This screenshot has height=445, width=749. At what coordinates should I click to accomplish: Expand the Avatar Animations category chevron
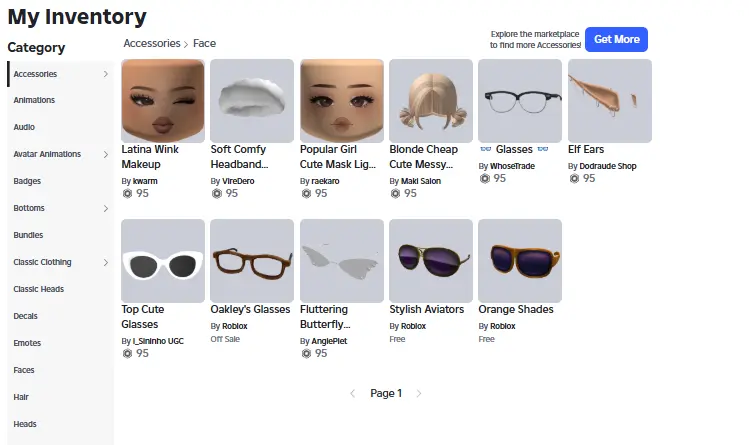coord(106,154)
